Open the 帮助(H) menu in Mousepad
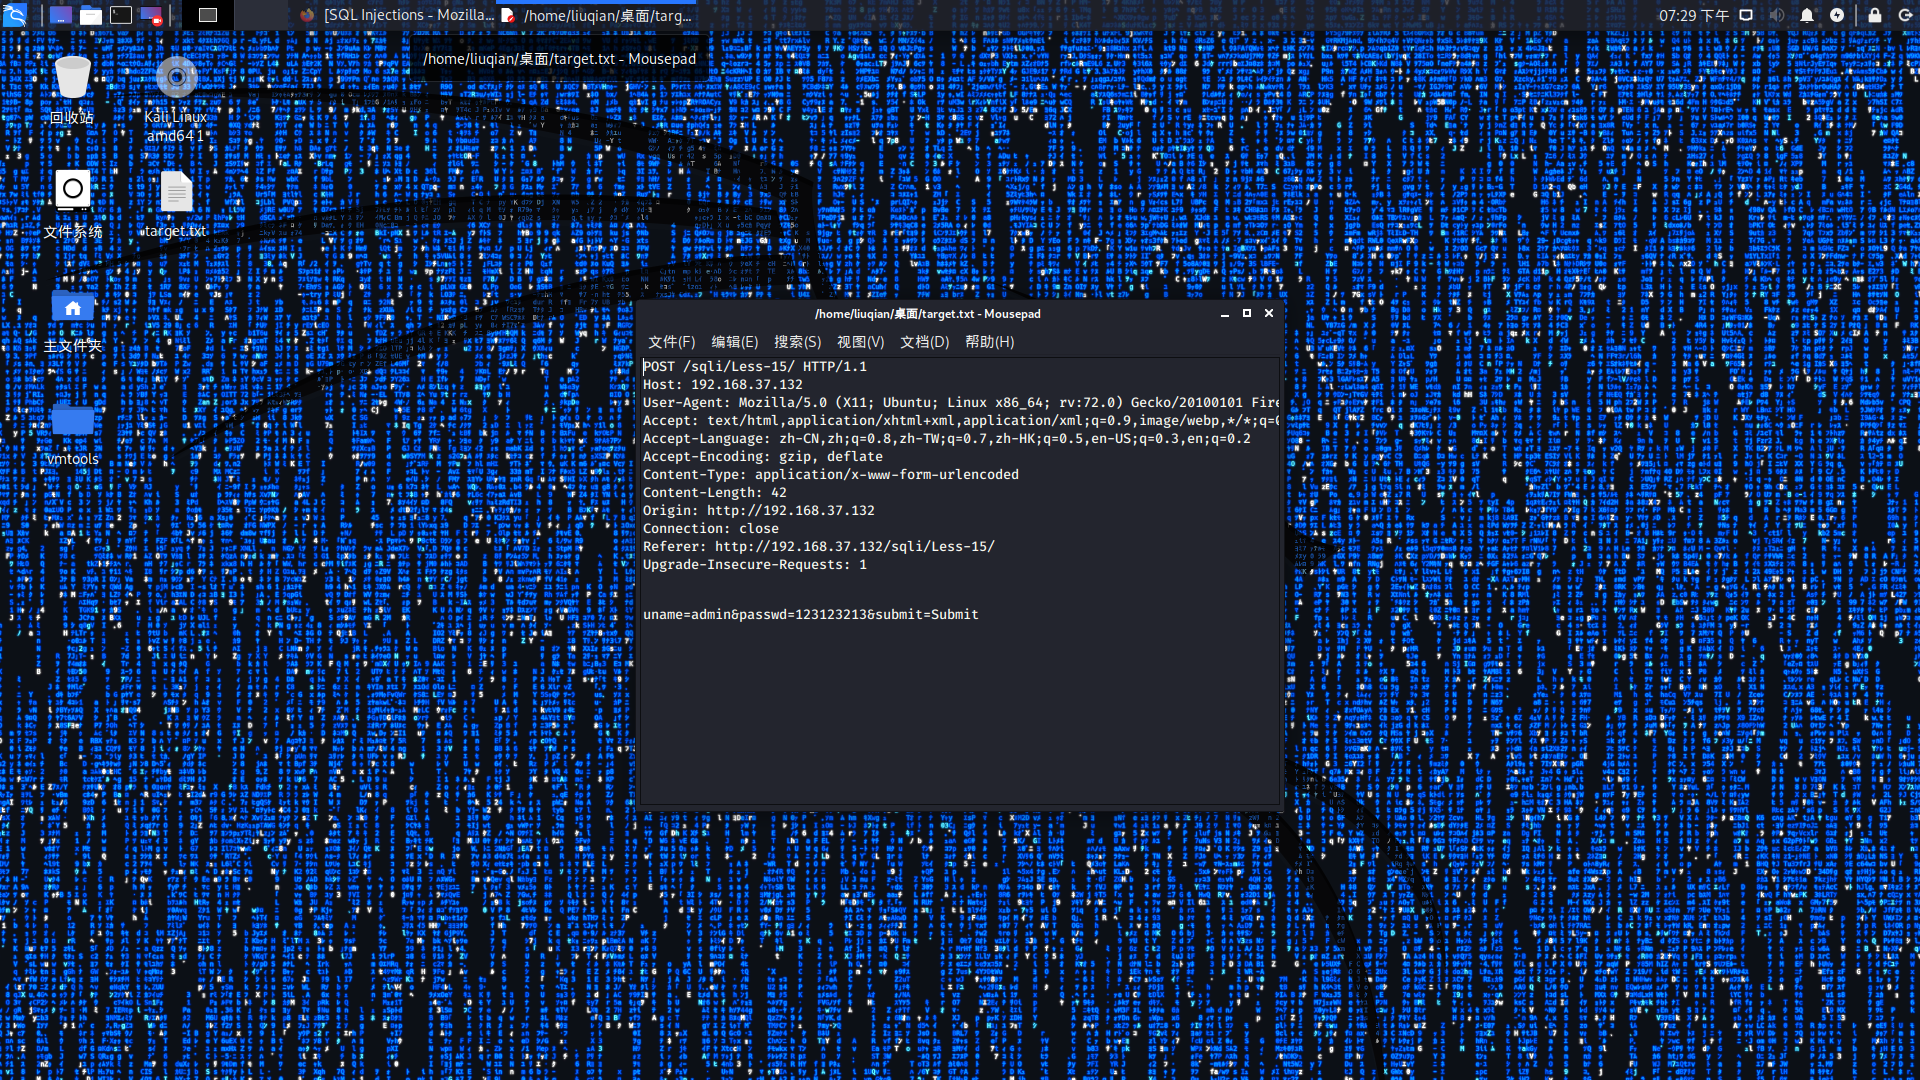Viewport: 1920px width, 1080px height. [x=989, y=342]
